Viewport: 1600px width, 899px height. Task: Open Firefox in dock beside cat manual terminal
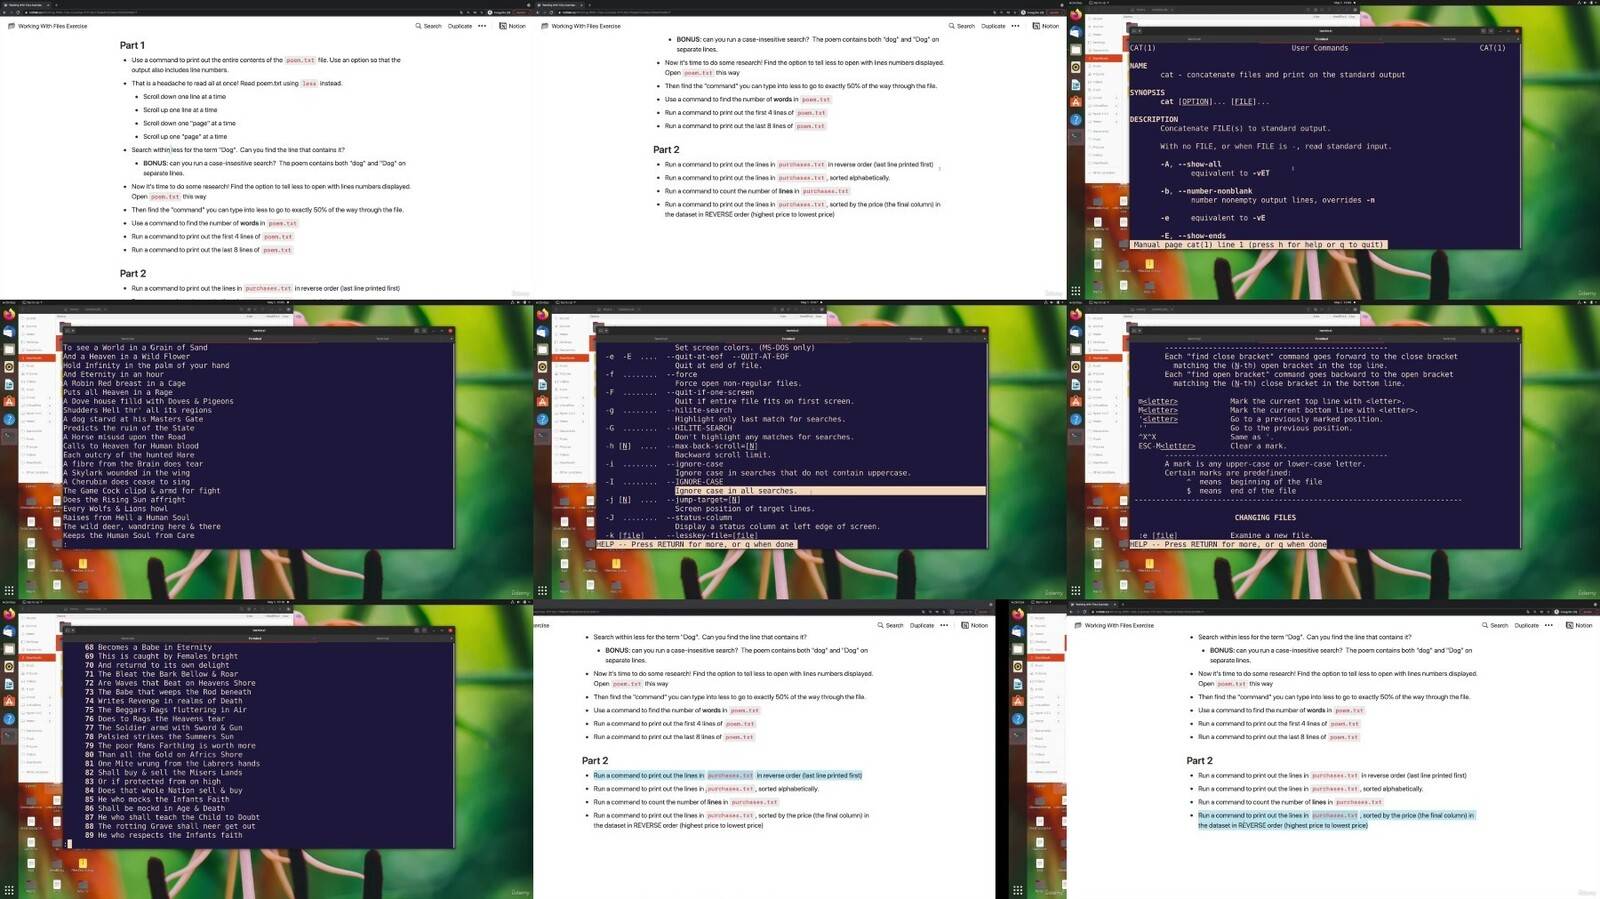(x=1076, y=16)
